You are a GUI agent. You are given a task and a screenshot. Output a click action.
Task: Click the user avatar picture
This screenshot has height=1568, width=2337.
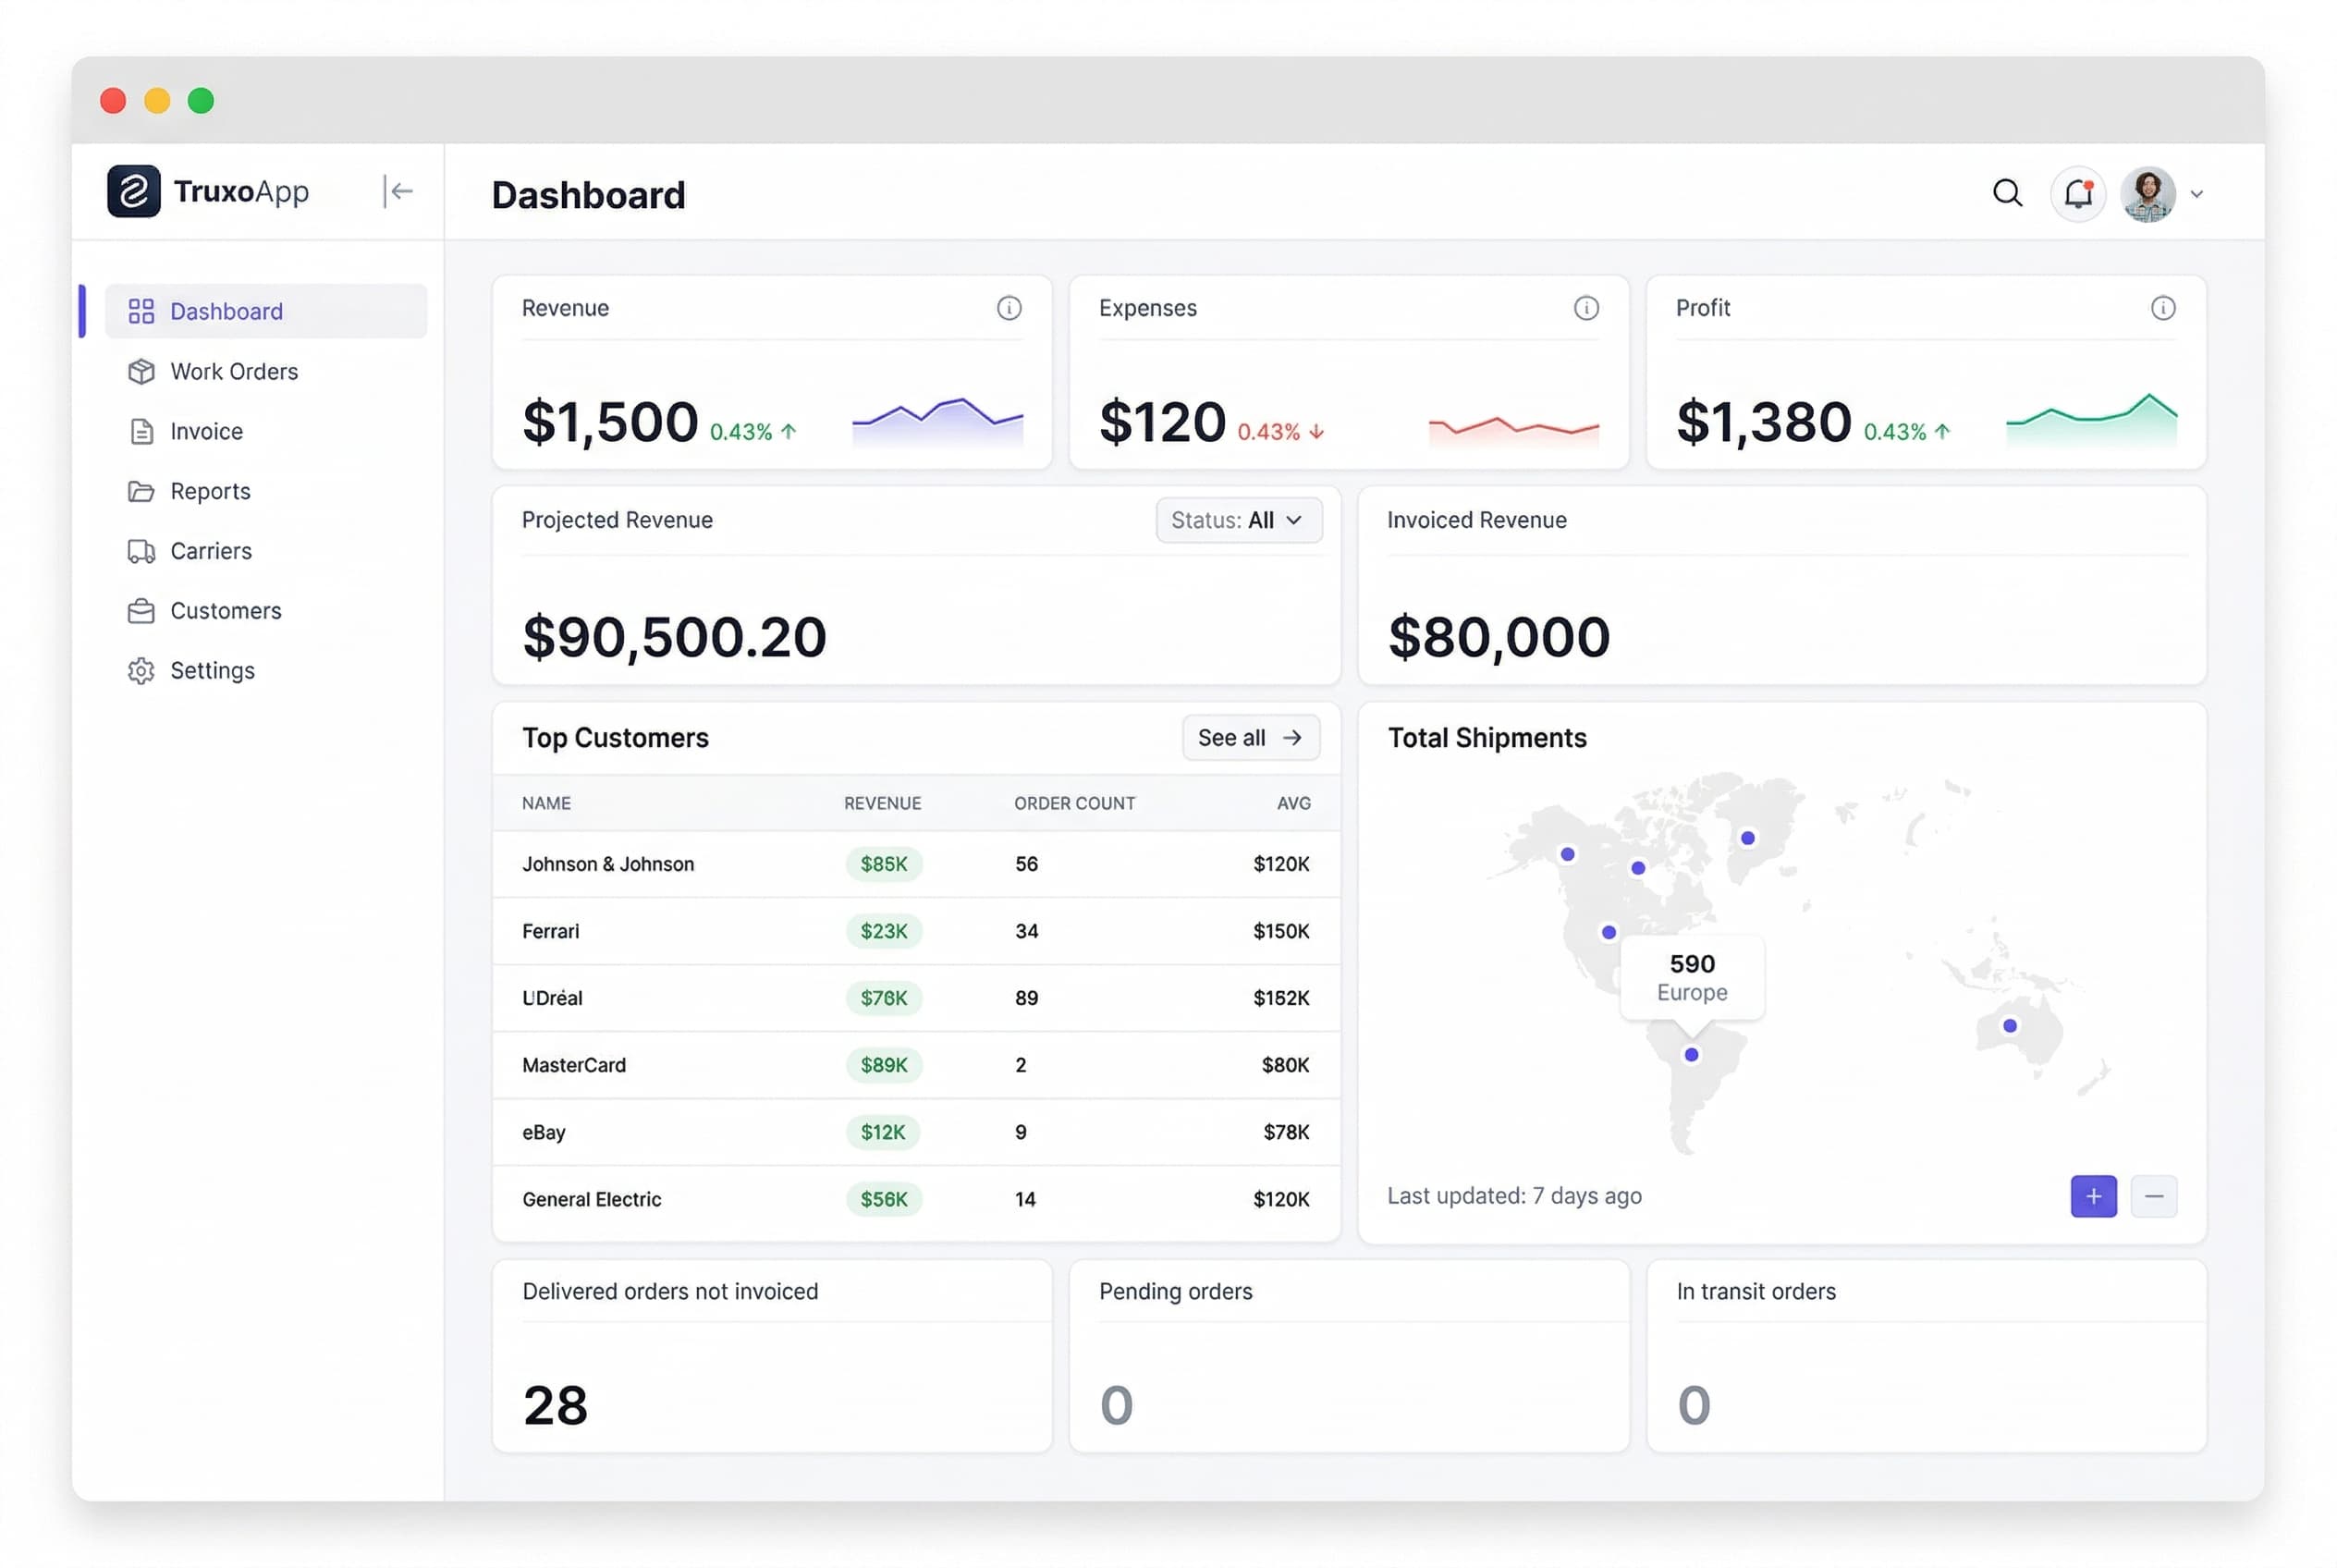2147,194
